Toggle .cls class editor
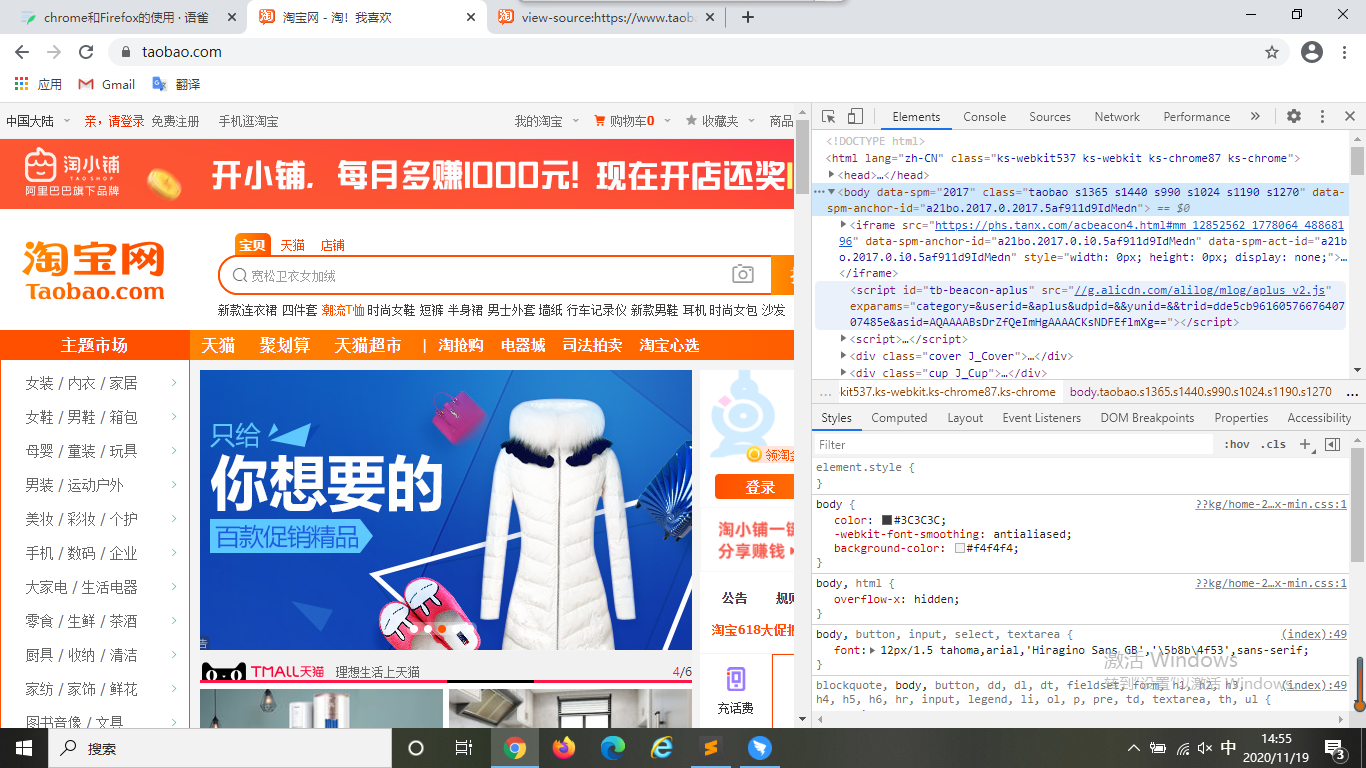1366x768 pixels. point(1273,444)
